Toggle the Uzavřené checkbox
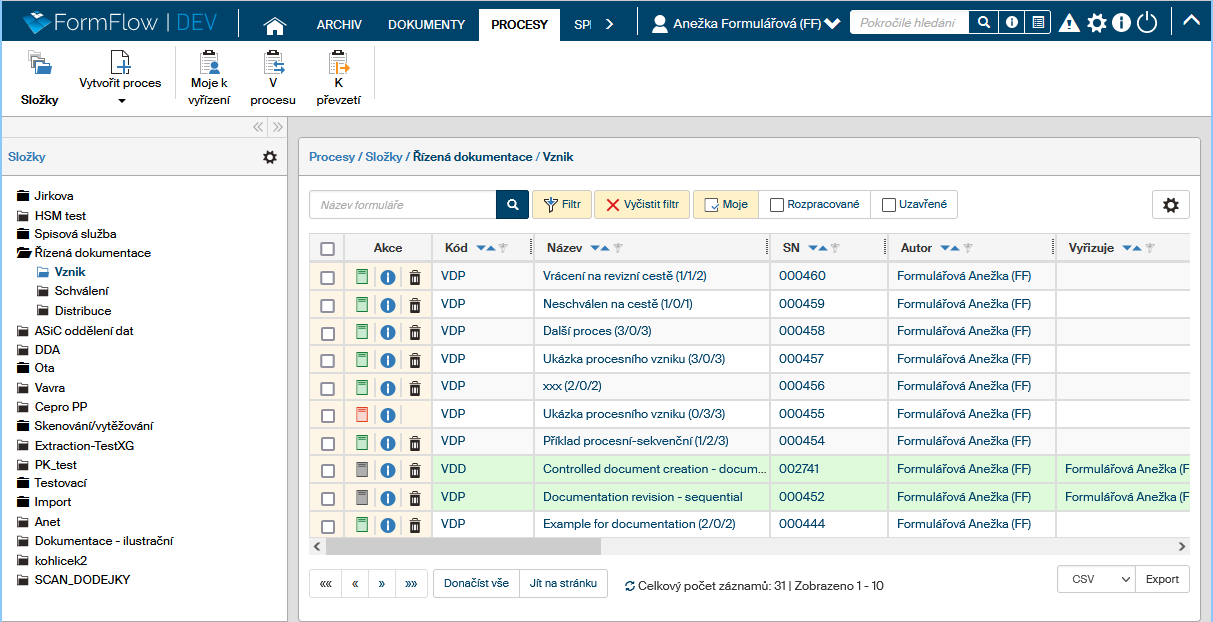 pos(889,205)
